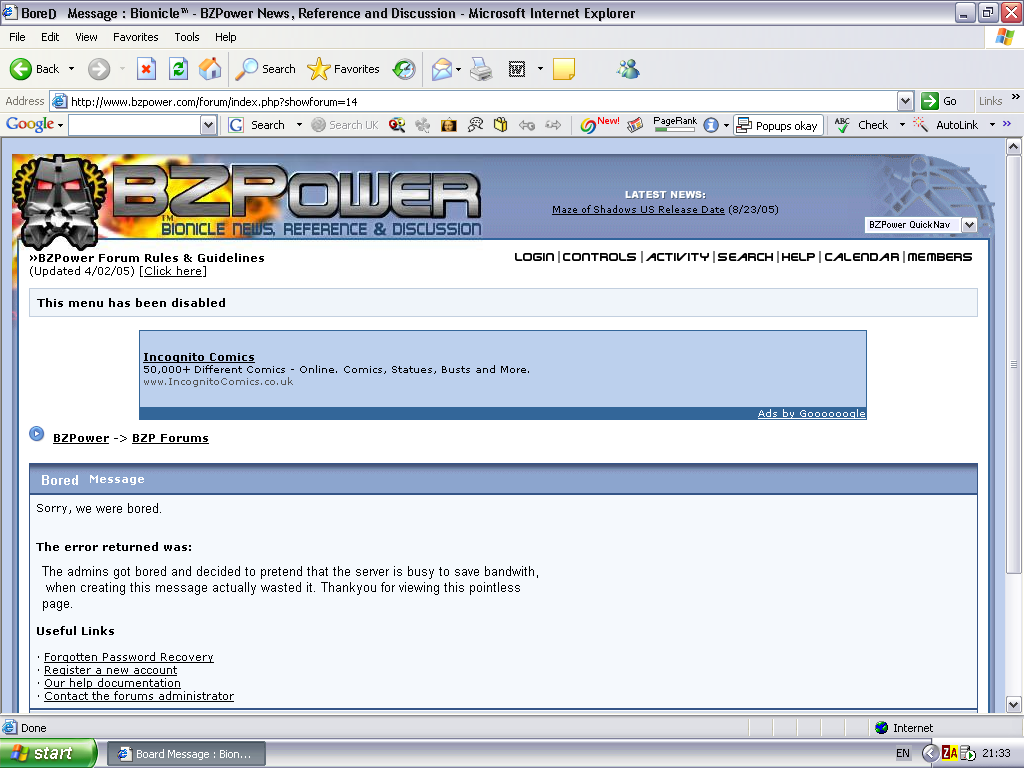Open the Favorites star panel

(x=343, y=69)
